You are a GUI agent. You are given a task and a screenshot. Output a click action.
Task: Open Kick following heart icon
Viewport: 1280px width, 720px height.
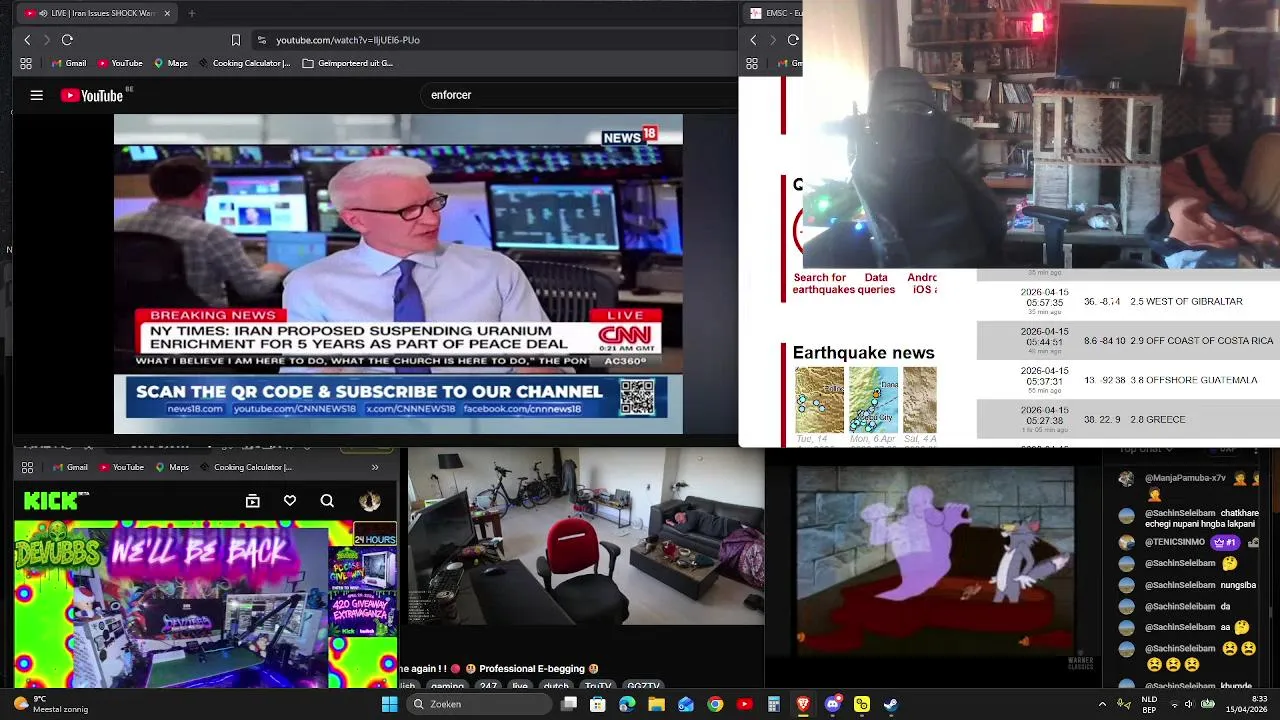click(290, 501)
